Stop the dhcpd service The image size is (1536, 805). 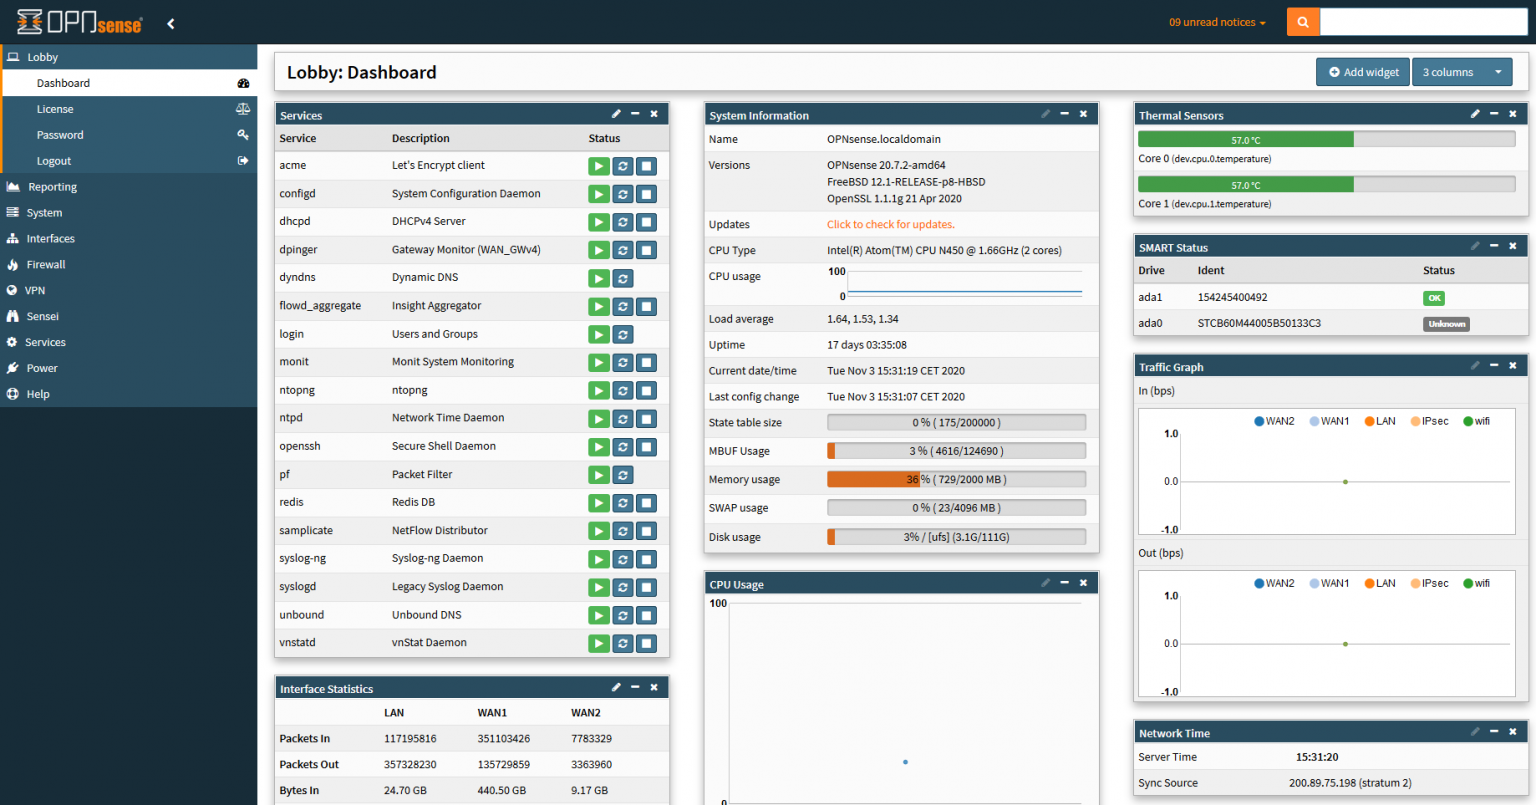[x=647, y=222]
